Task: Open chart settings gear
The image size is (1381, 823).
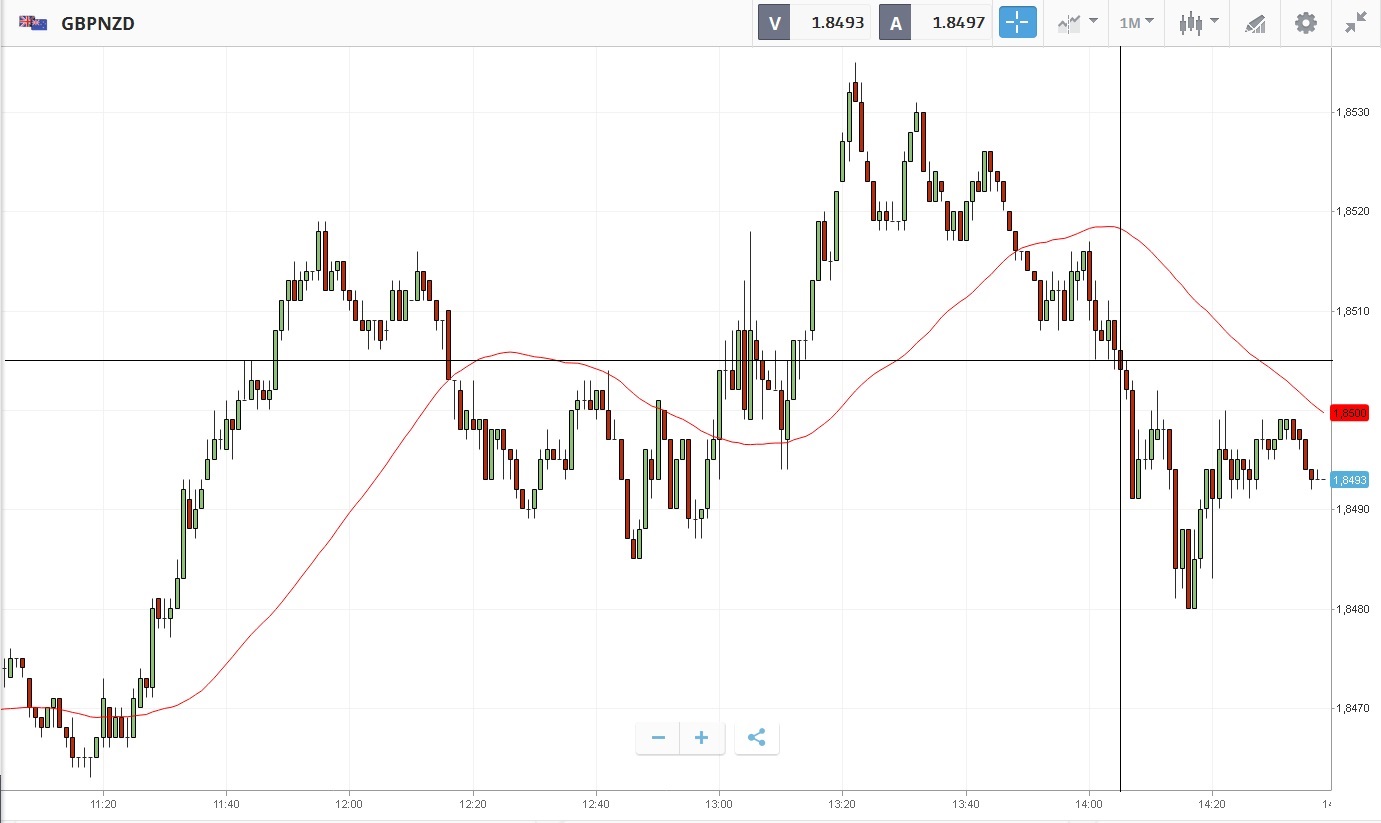Action: tap(1306, 23)
